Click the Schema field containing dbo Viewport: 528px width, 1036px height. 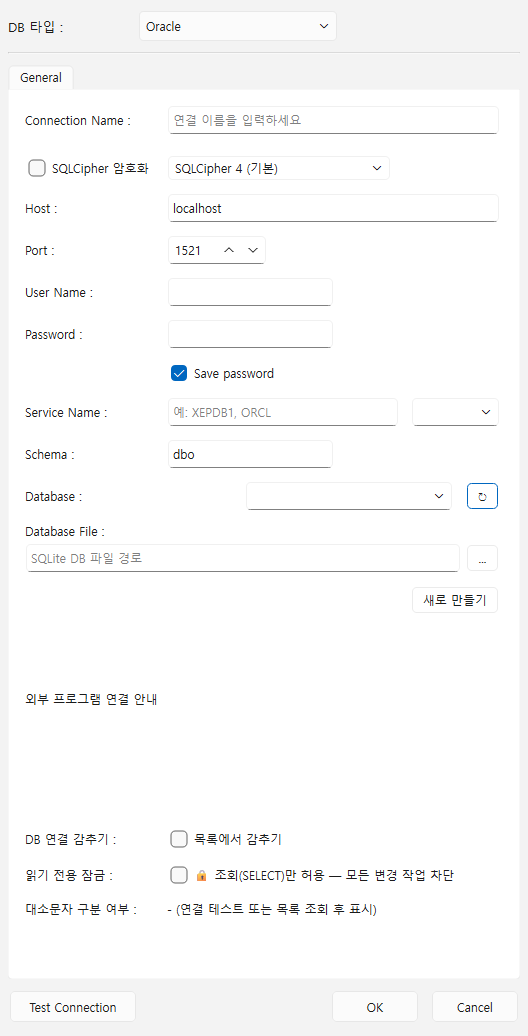click(250, 455)
